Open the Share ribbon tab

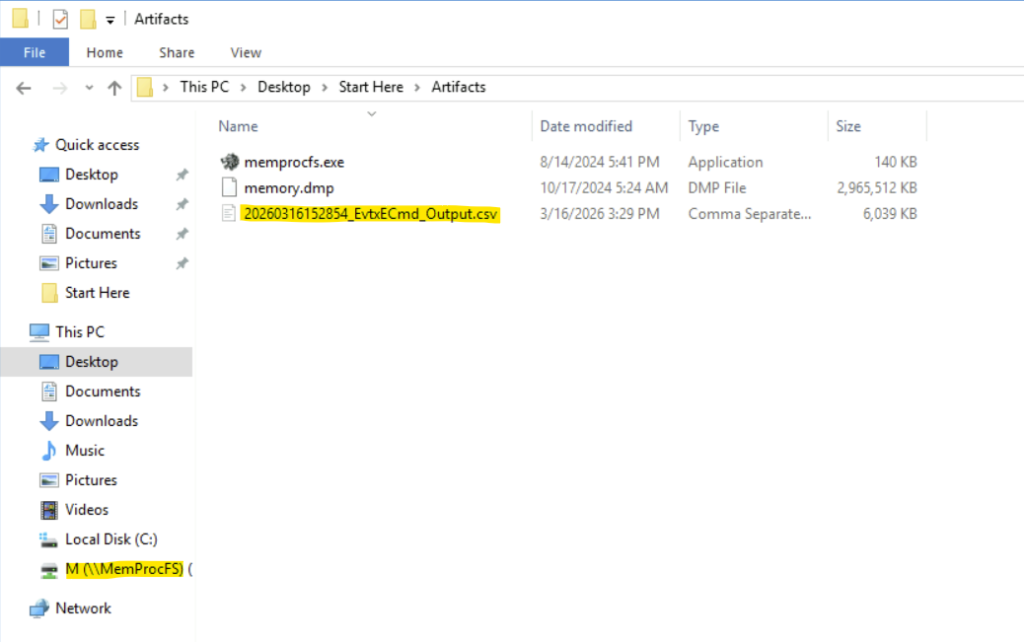coord(177,53)
